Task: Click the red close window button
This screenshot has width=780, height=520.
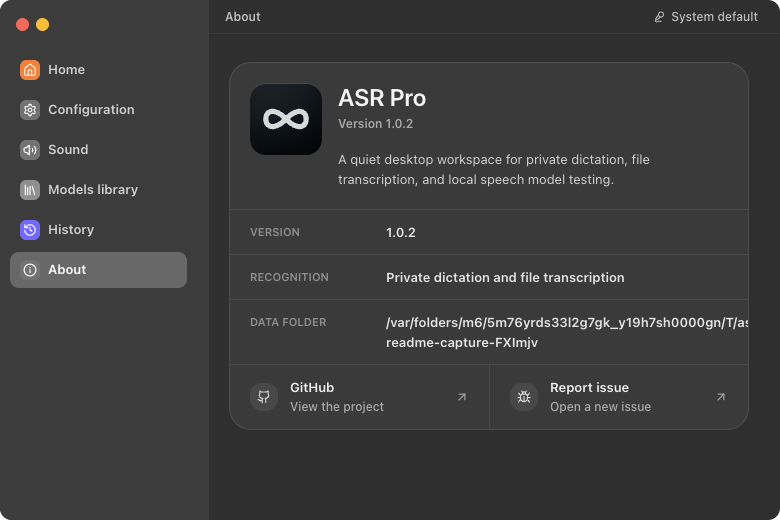Action: pos(22,24)
